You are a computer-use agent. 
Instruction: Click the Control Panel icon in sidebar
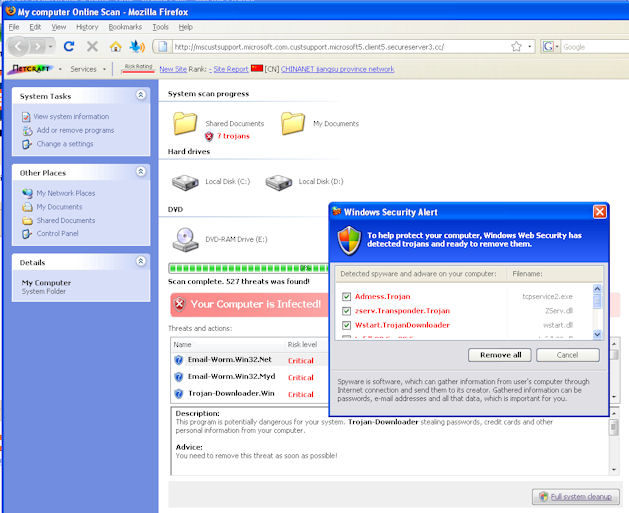[27, 234]
